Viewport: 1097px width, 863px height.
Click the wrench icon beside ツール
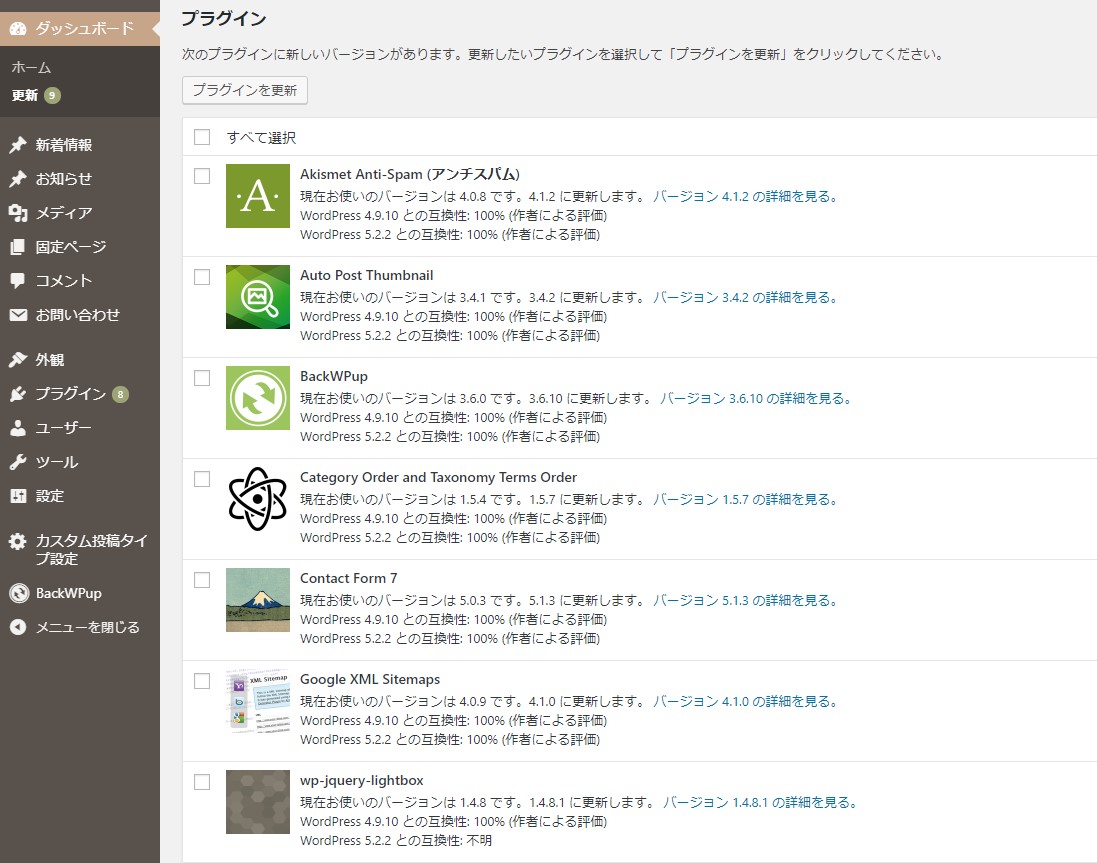(18, 462)
